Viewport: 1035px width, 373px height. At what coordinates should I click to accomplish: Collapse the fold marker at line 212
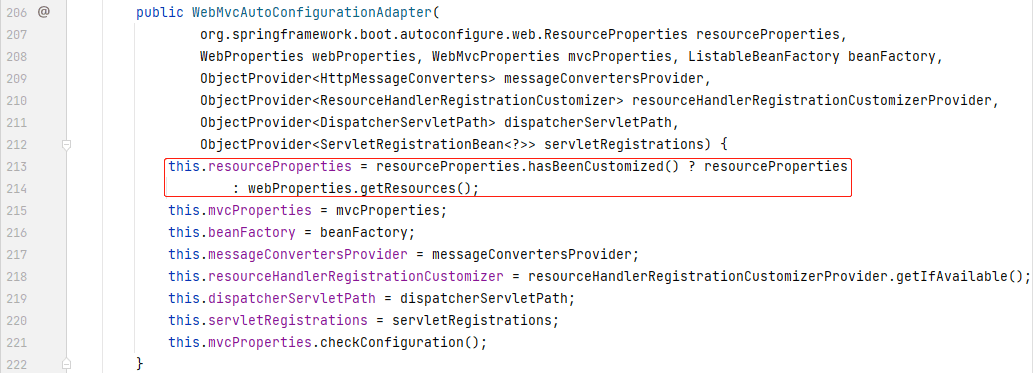click(x=66, y=144)
